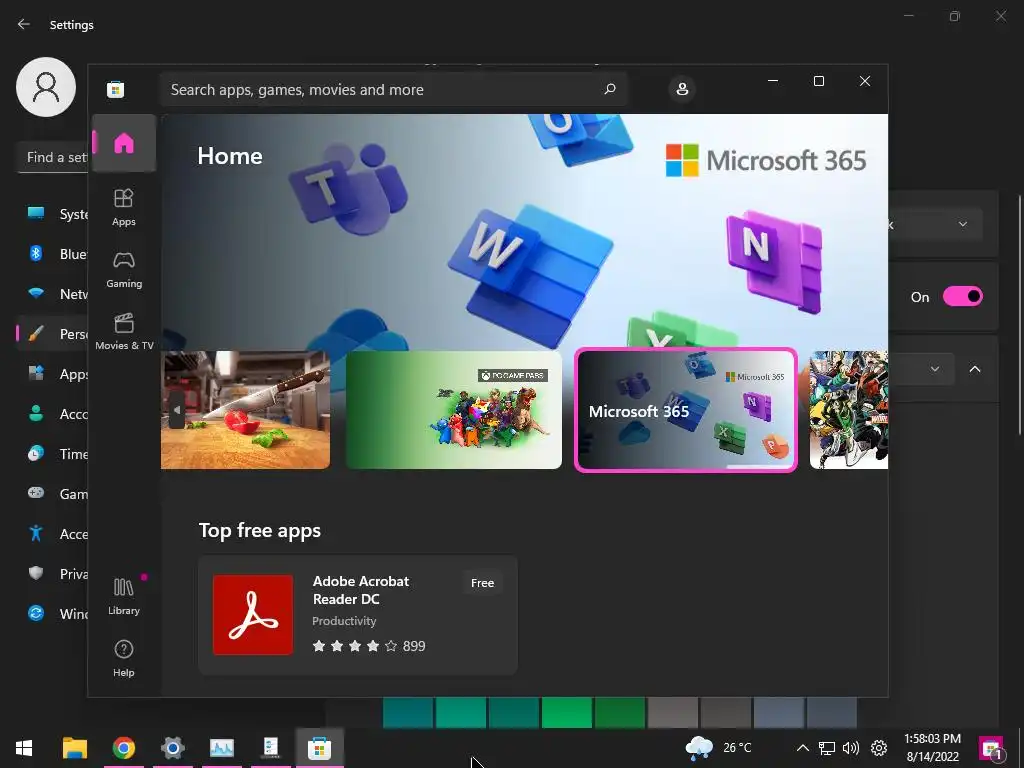Collapse the accent color section chevron
The width and height of the screenshot is (1024, 768).
coord(975,369)
